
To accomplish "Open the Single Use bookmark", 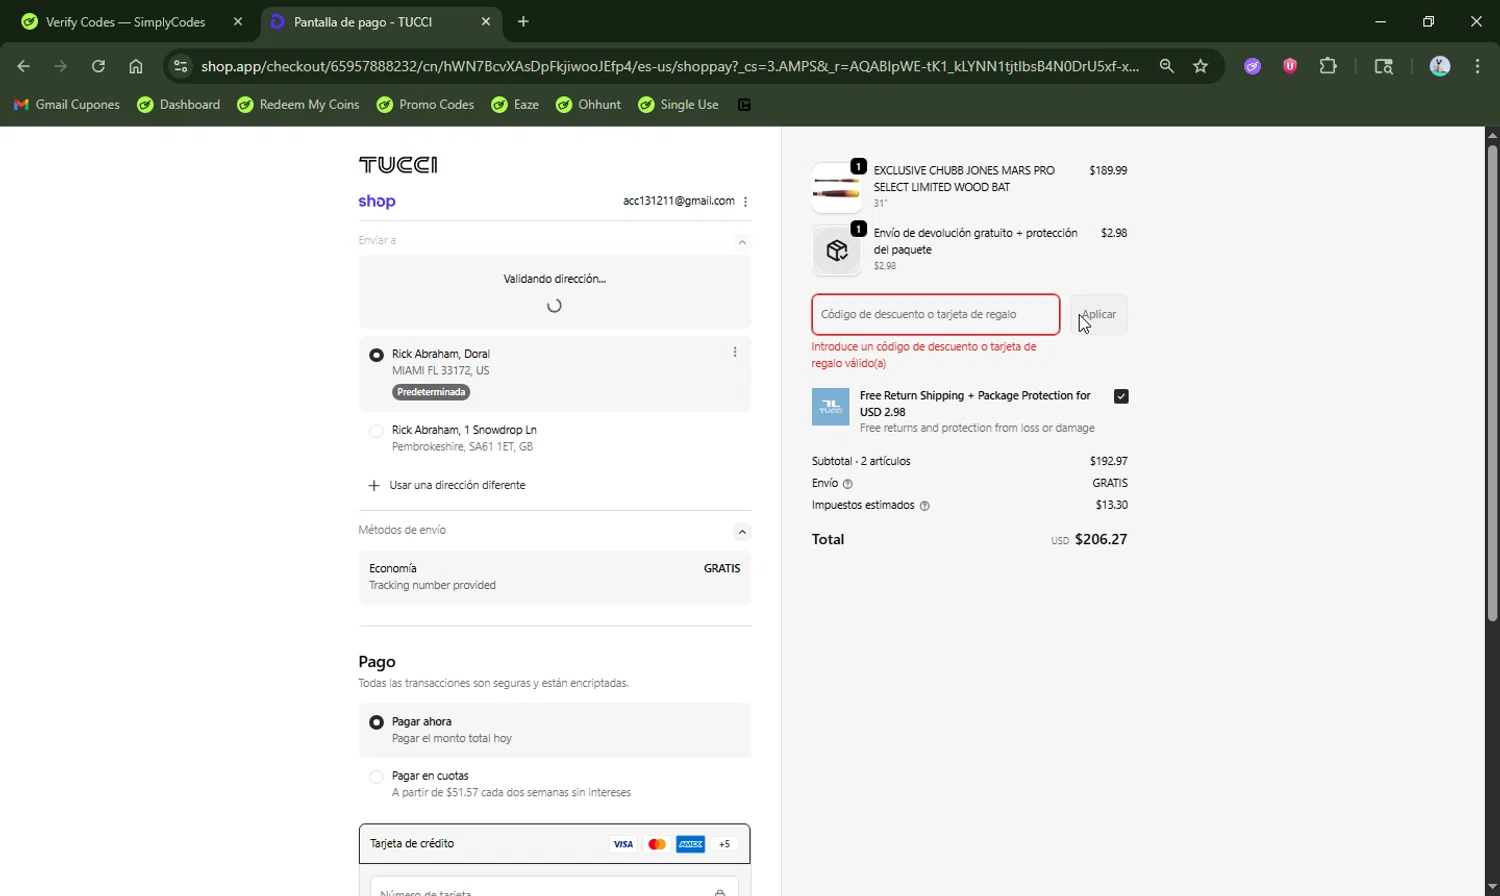I will [x=678, y=105].
